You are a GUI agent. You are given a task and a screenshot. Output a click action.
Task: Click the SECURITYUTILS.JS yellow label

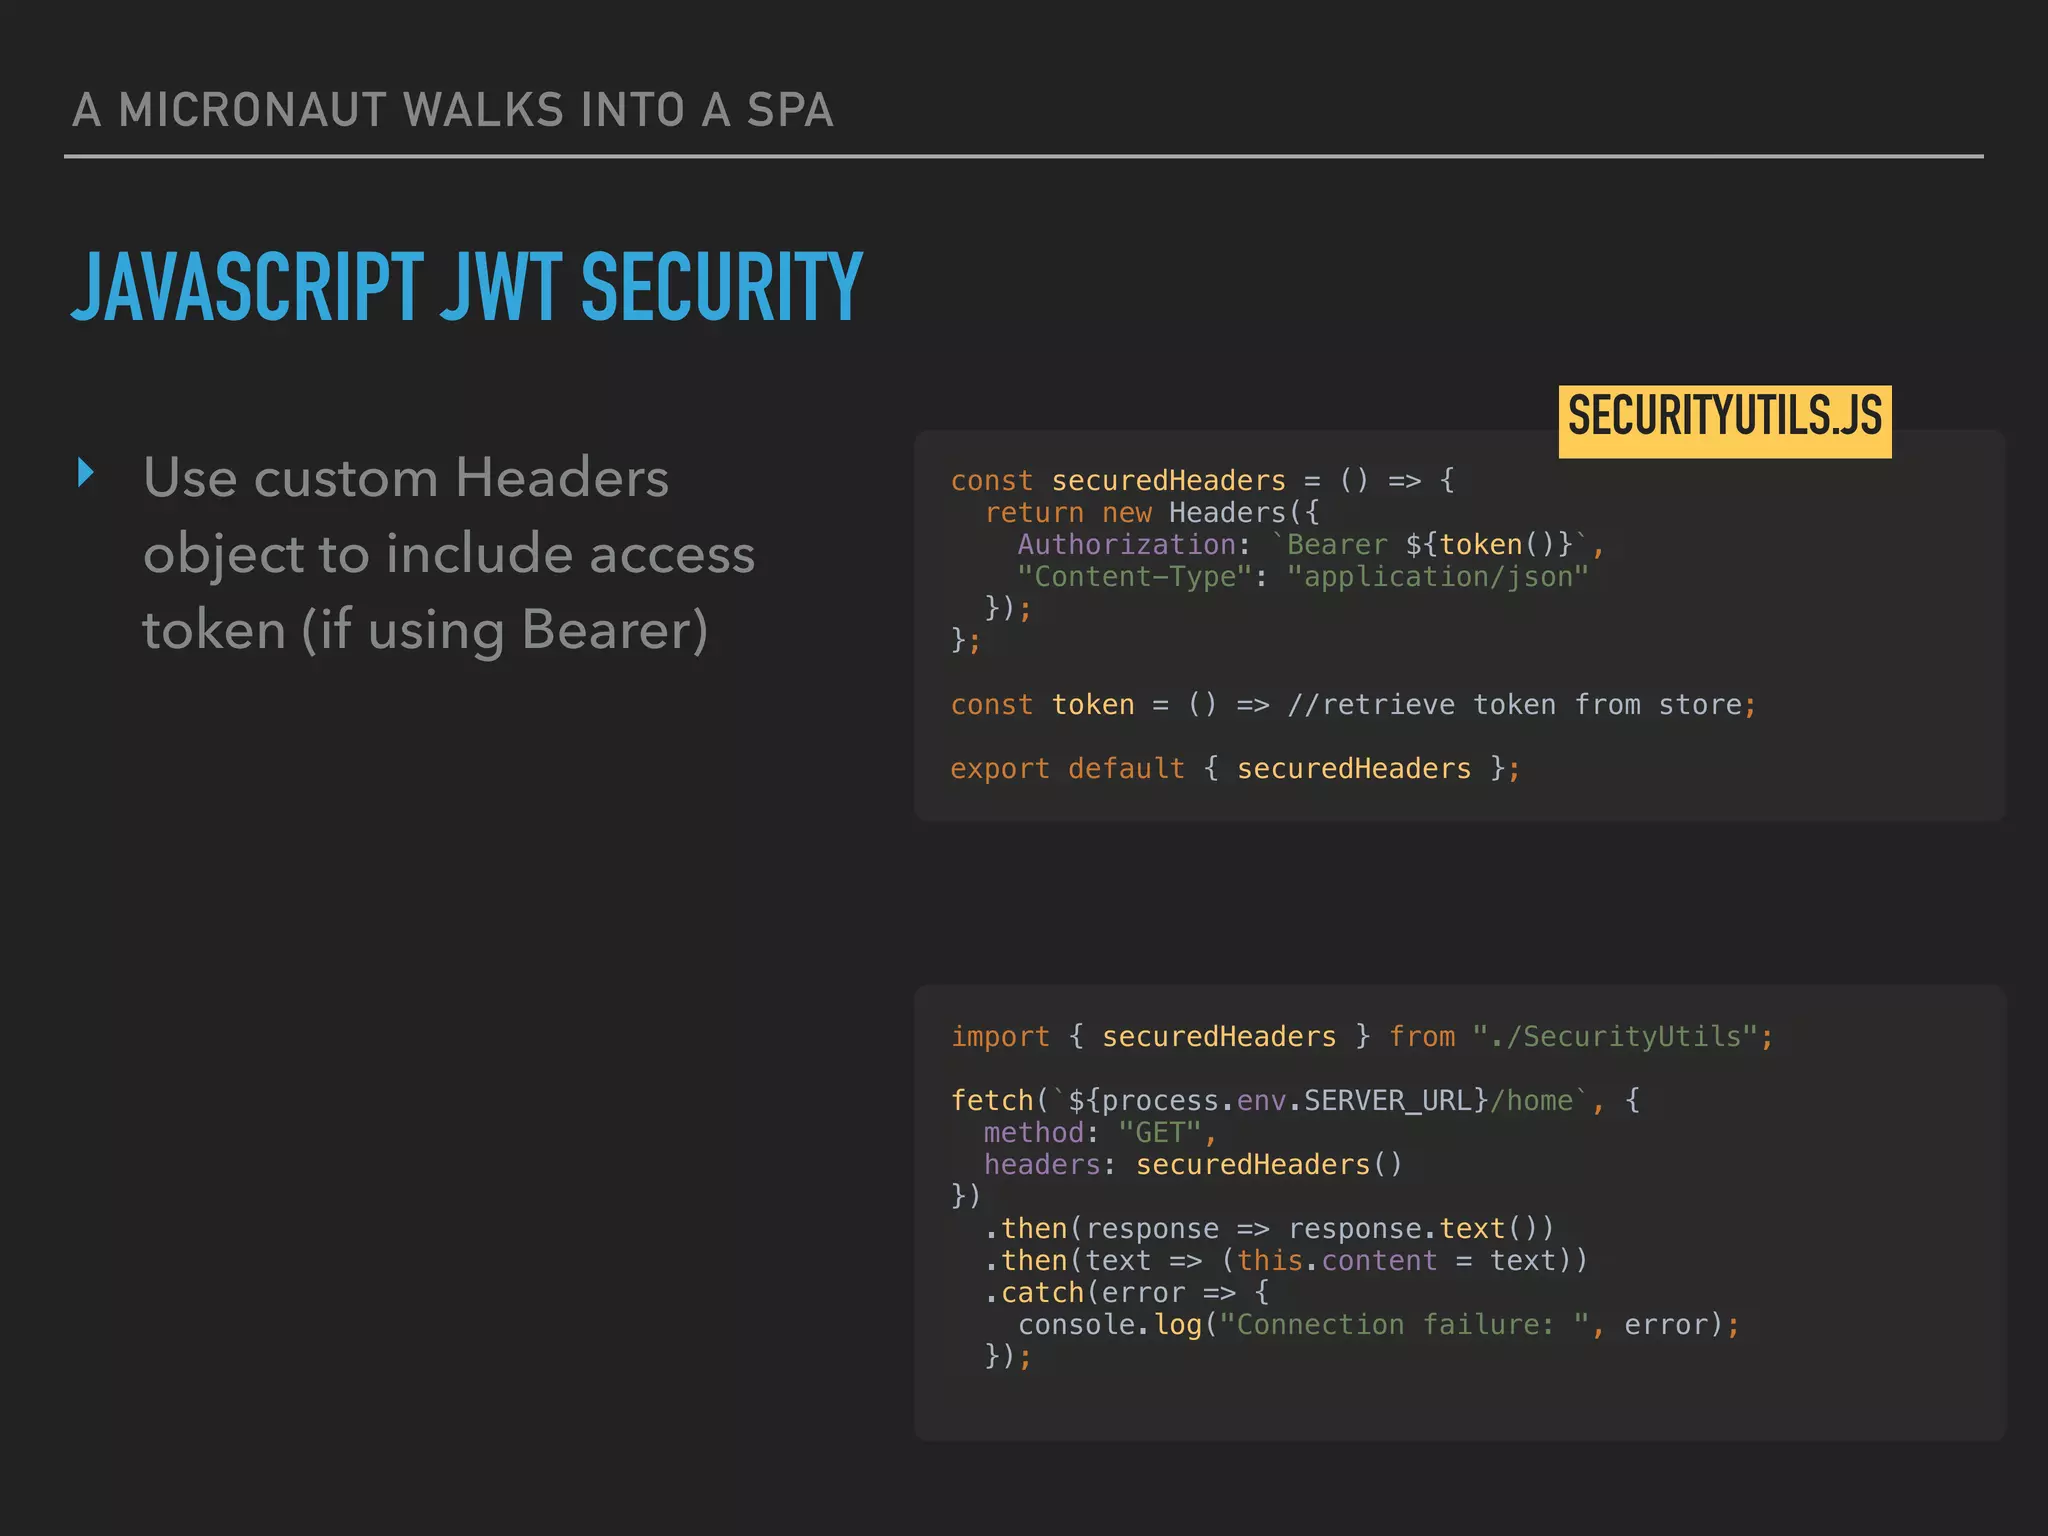1725,421
